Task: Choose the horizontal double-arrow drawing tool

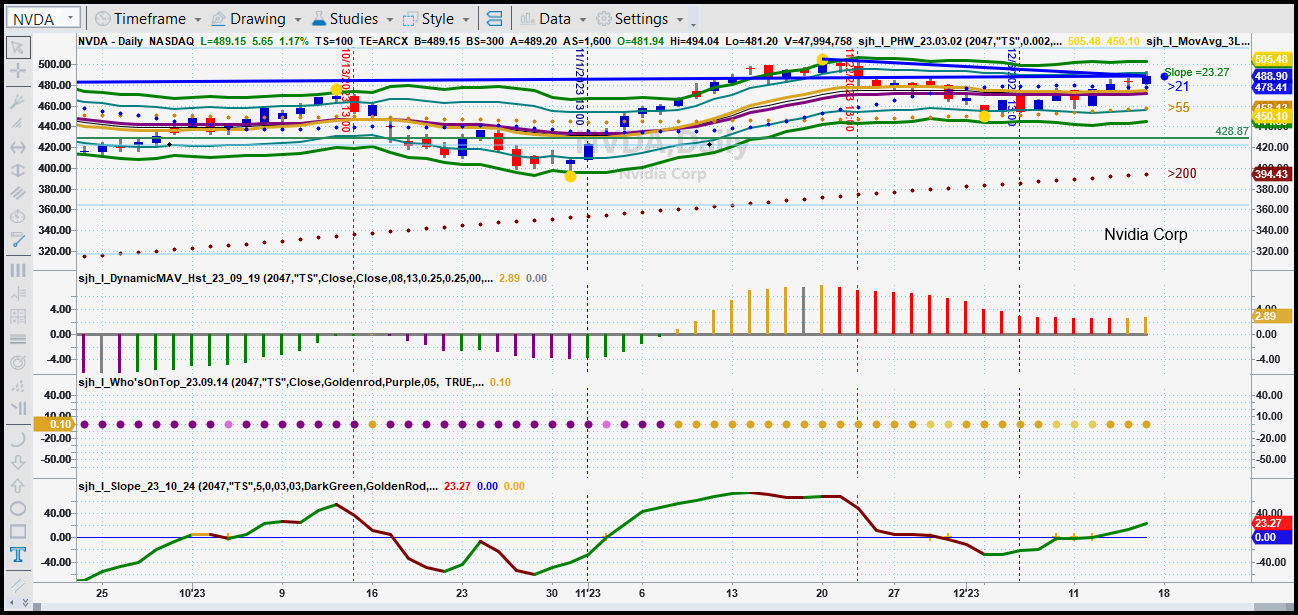Action: [x=17, y=147]
